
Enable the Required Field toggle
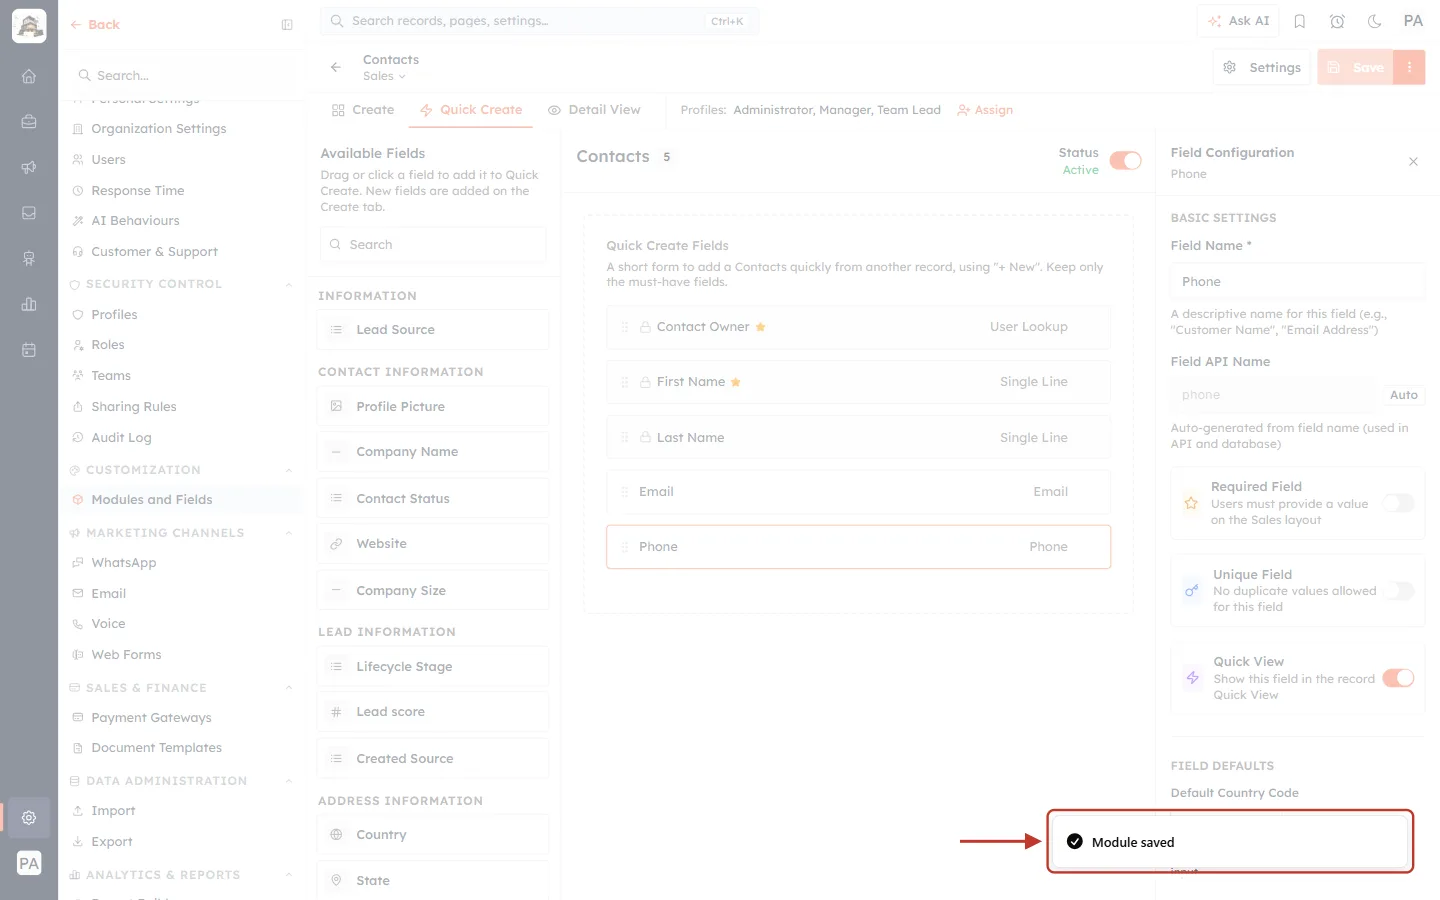pos(1398,503)
